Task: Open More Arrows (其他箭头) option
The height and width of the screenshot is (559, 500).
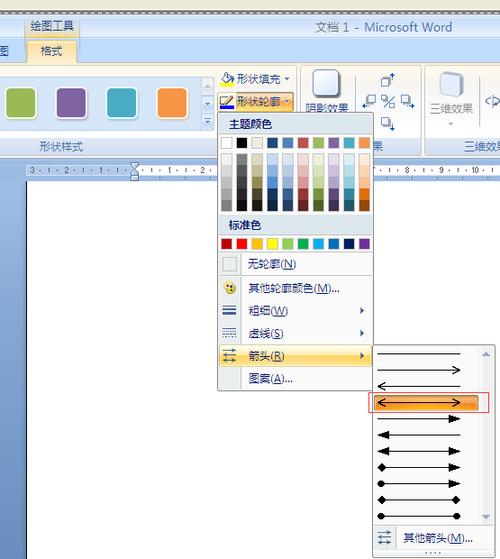Action: pos(433,538)
